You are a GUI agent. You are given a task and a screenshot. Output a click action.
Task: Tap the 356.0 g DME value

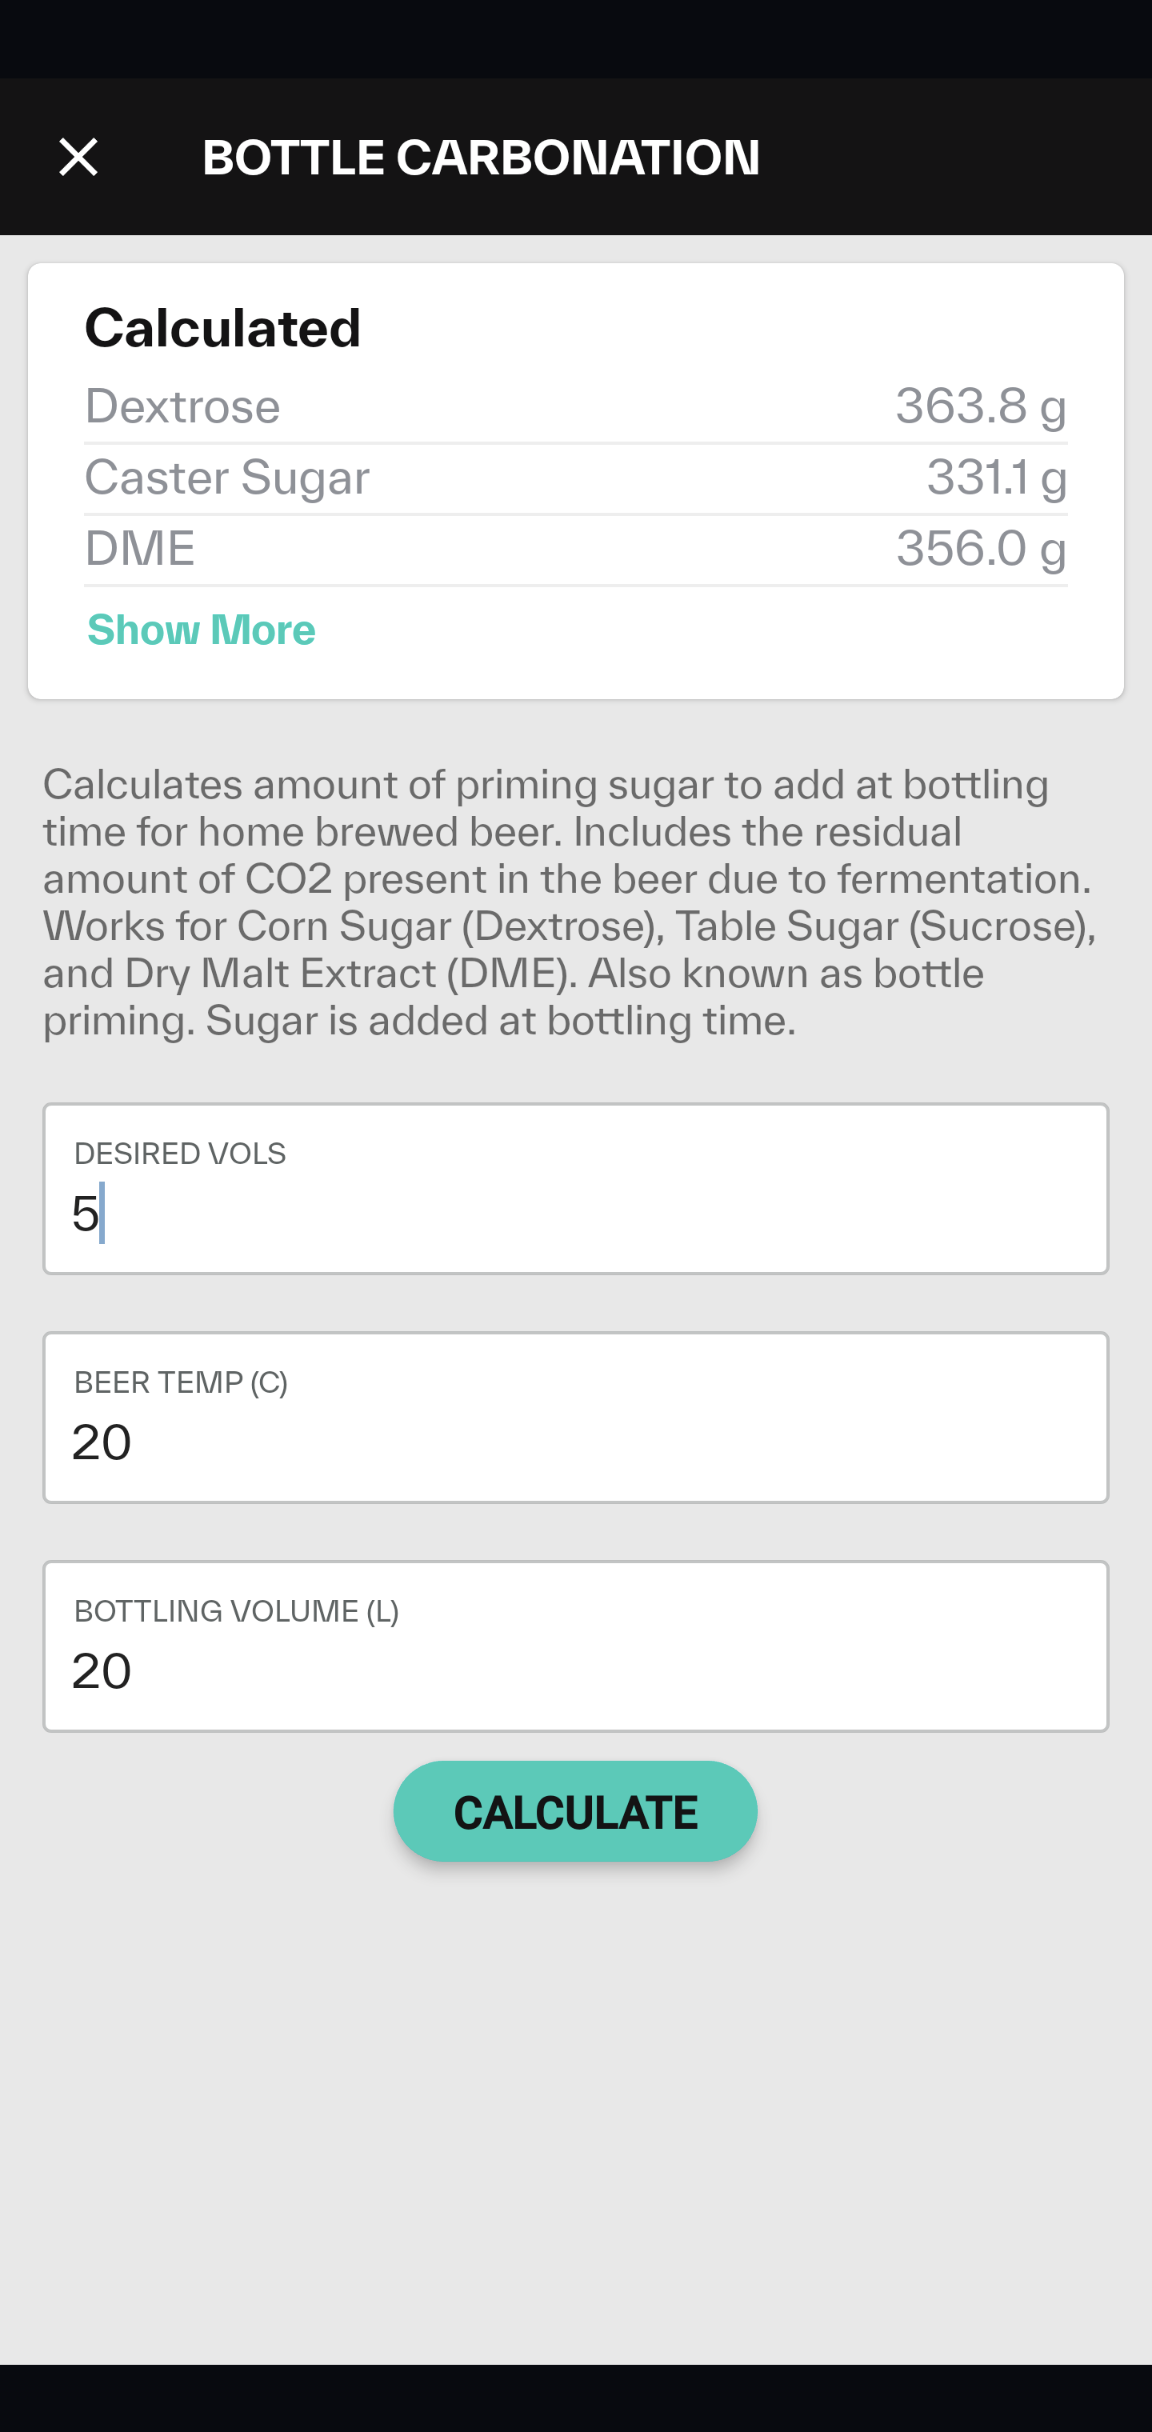tap(980, 549)
